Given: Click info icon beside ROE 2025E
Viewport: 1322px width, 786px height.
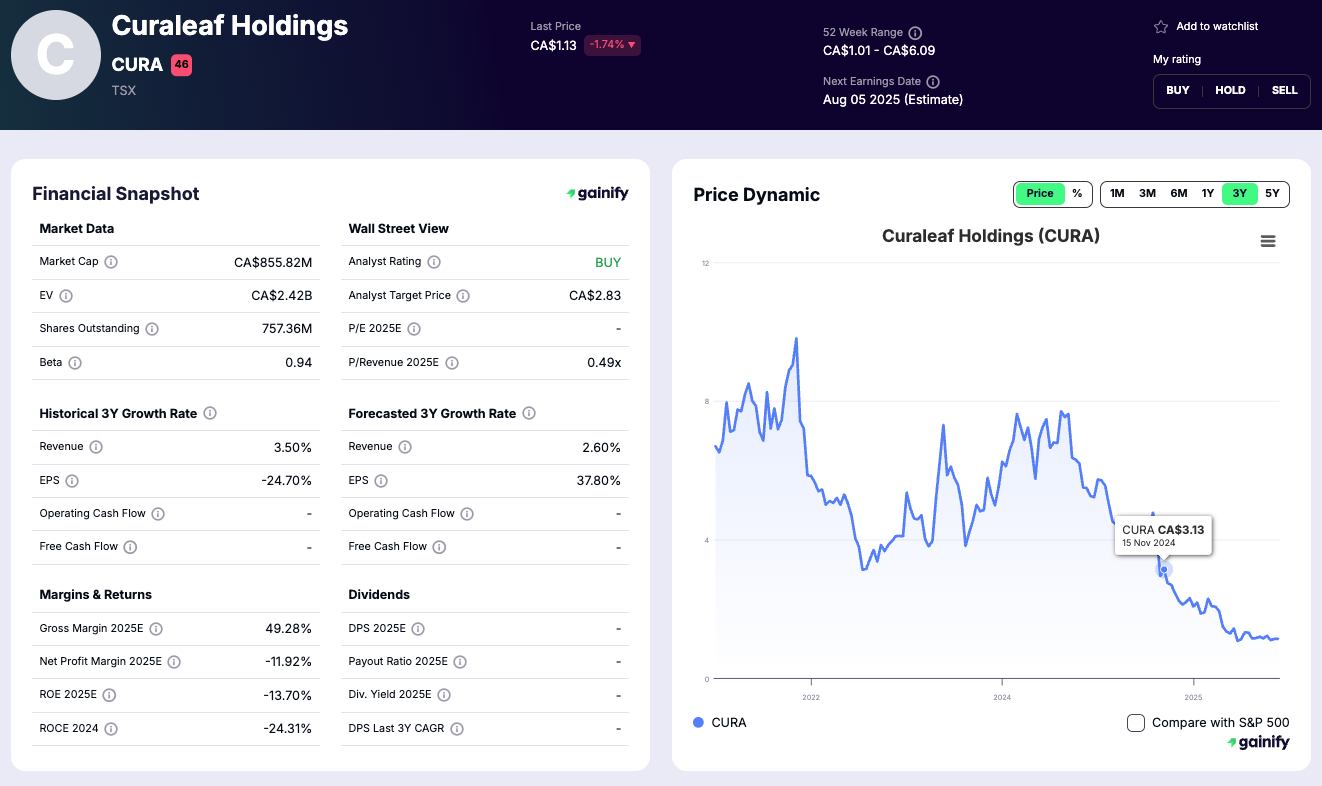Looking at the screenshot, I should [110, 695].
